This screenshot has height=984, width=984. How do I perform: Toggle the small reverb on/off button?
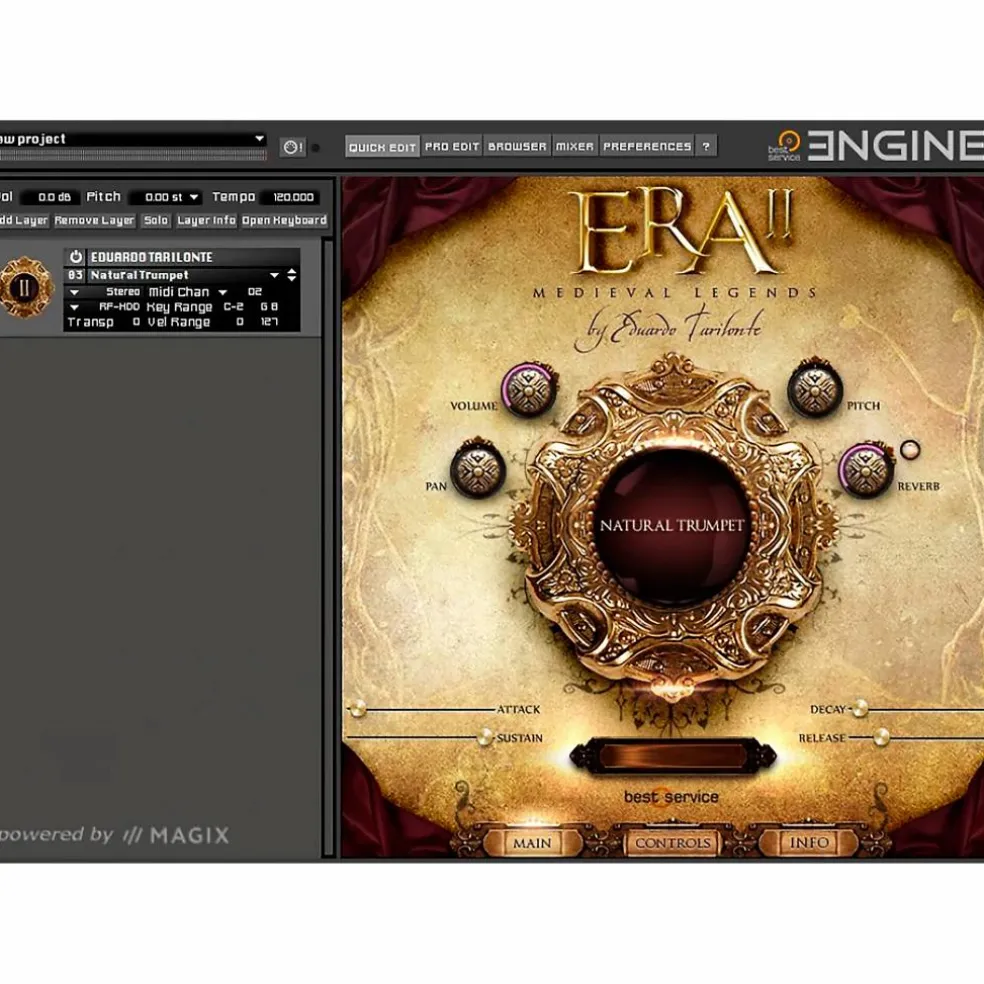tap(910, 449)
